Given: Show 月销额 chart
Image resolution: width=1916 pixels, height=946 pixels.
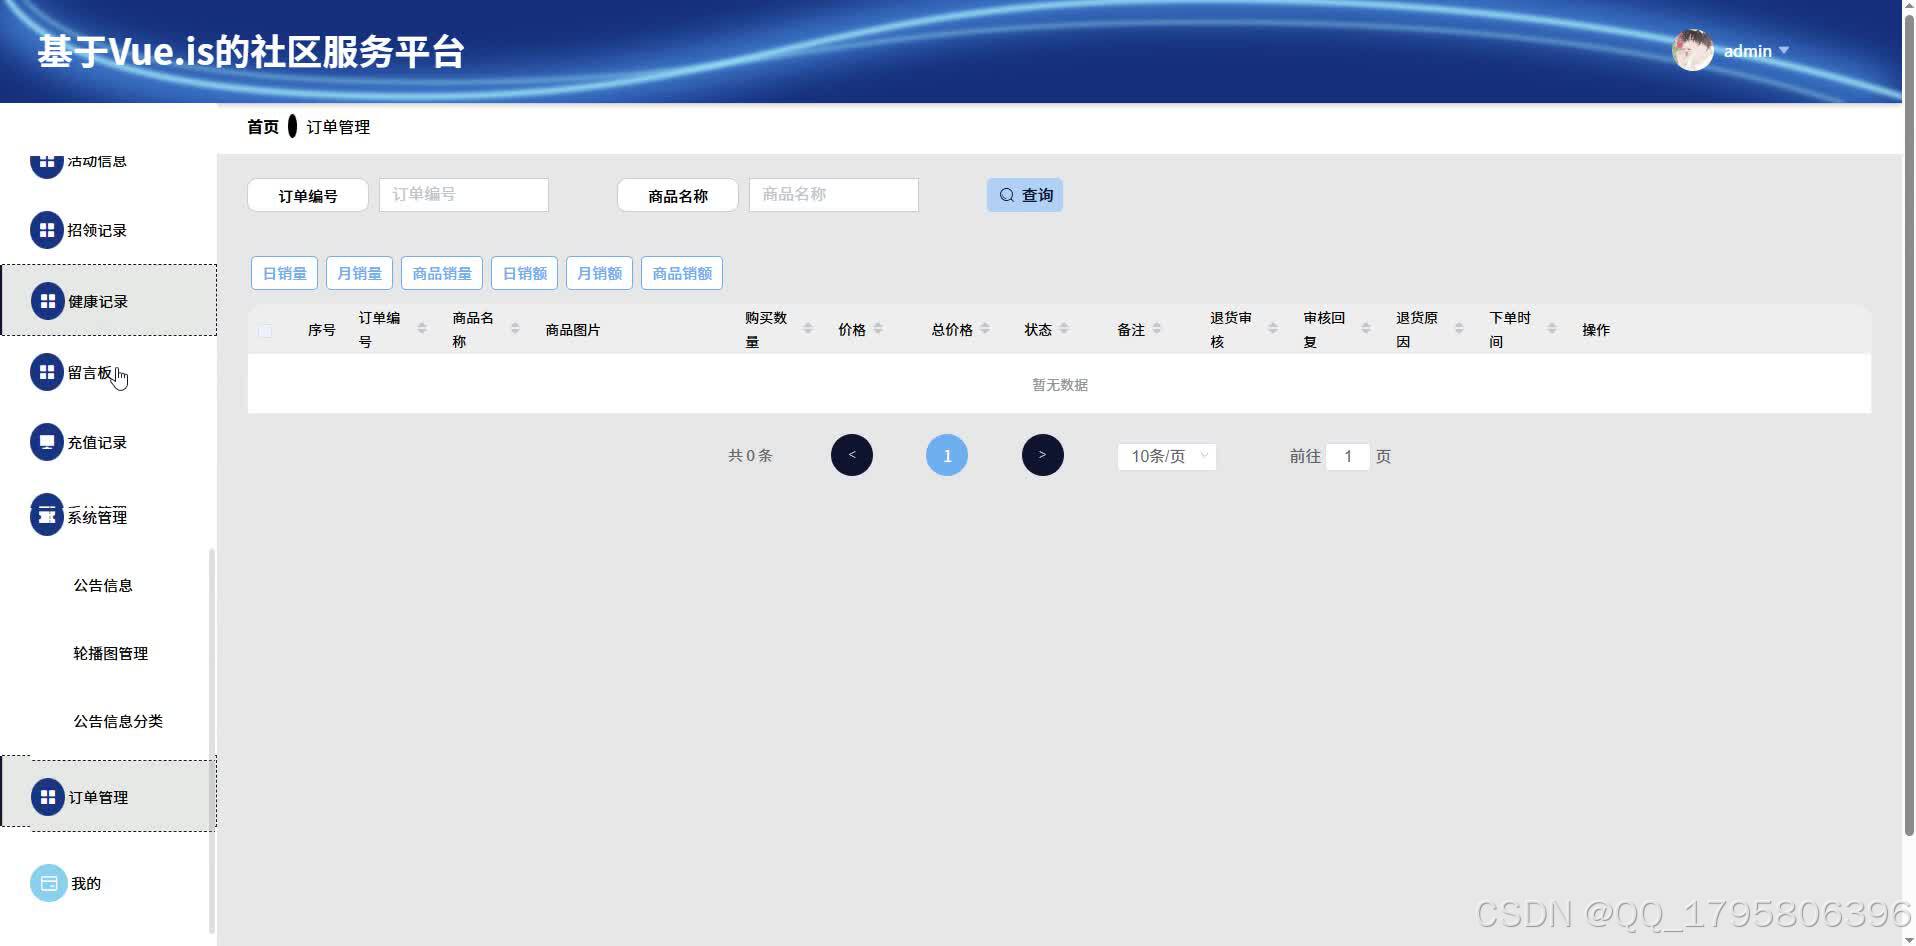Looking at the screenshot, I should pyautogui.click(x=599, y=273).
